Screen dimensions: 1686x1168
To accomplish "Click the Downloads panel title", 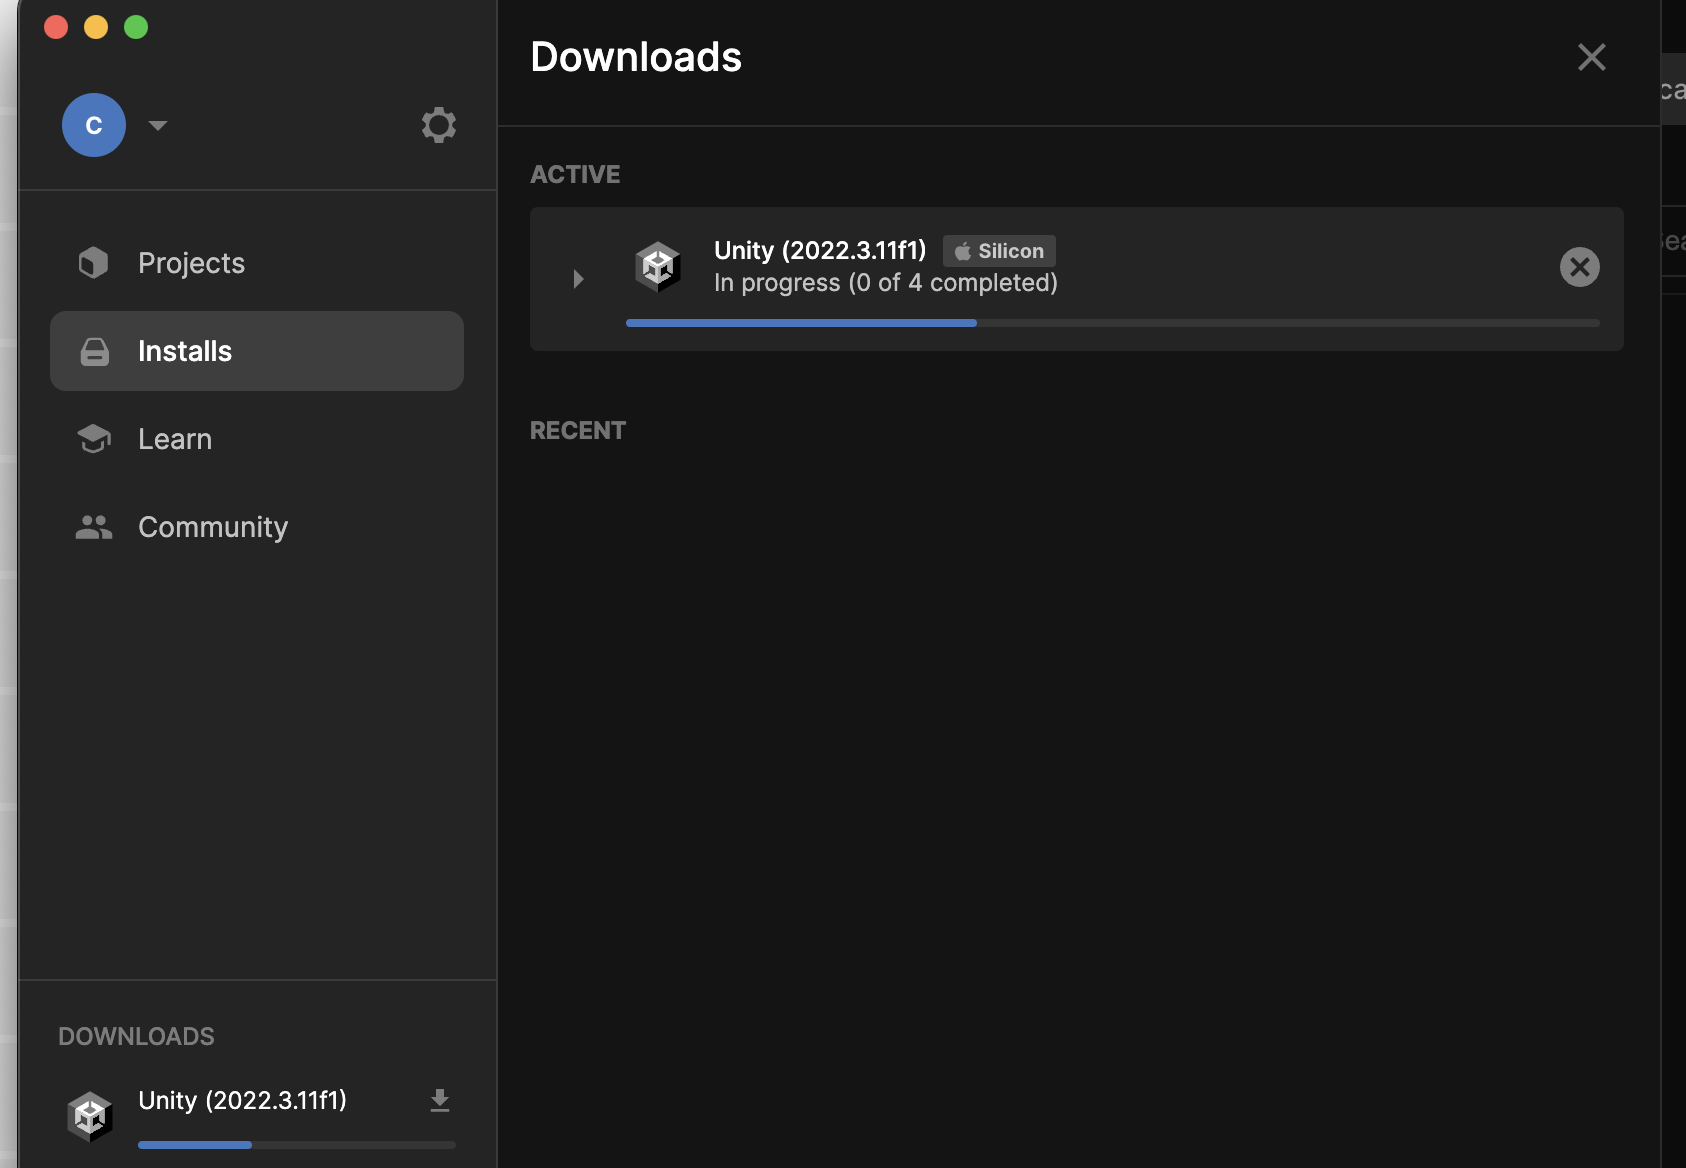I will click(636, 57).
